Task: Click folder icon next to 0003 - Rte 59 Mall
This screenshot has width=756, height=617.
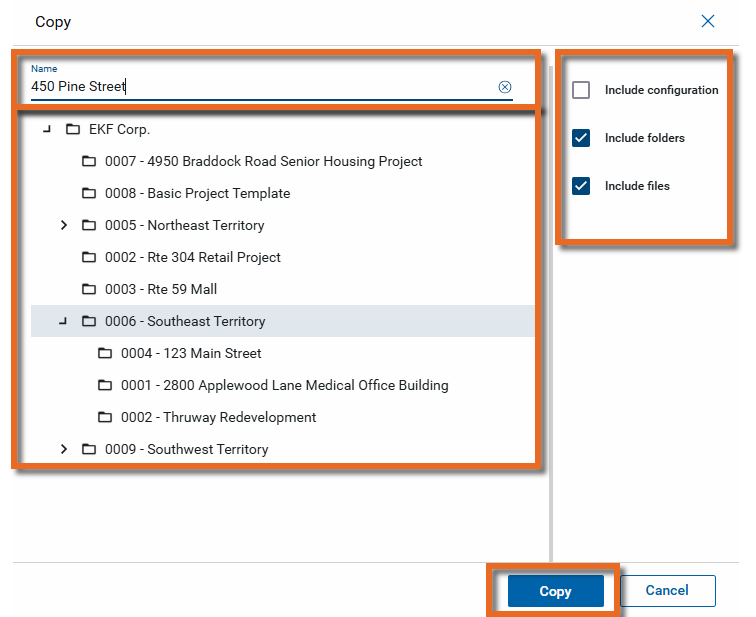Action: (89, 290)
